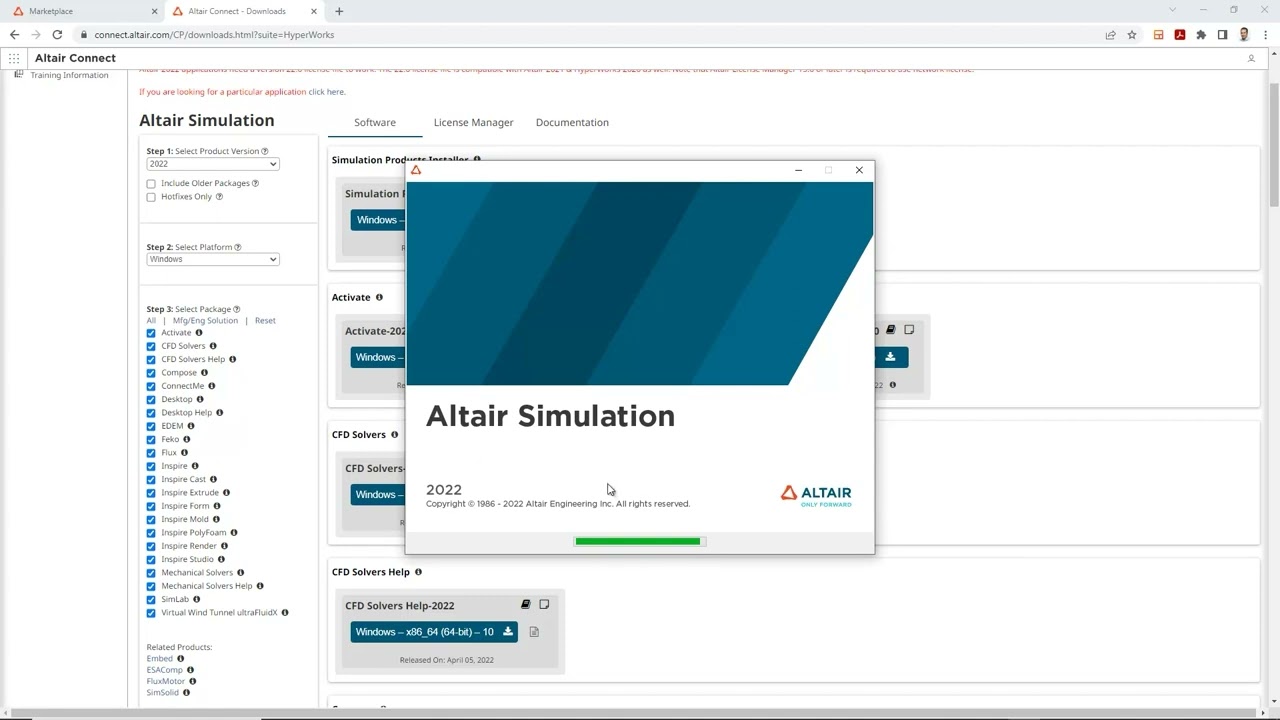
Task: Enable Hotfixes Only checkbox
Action: coord(151,197)
